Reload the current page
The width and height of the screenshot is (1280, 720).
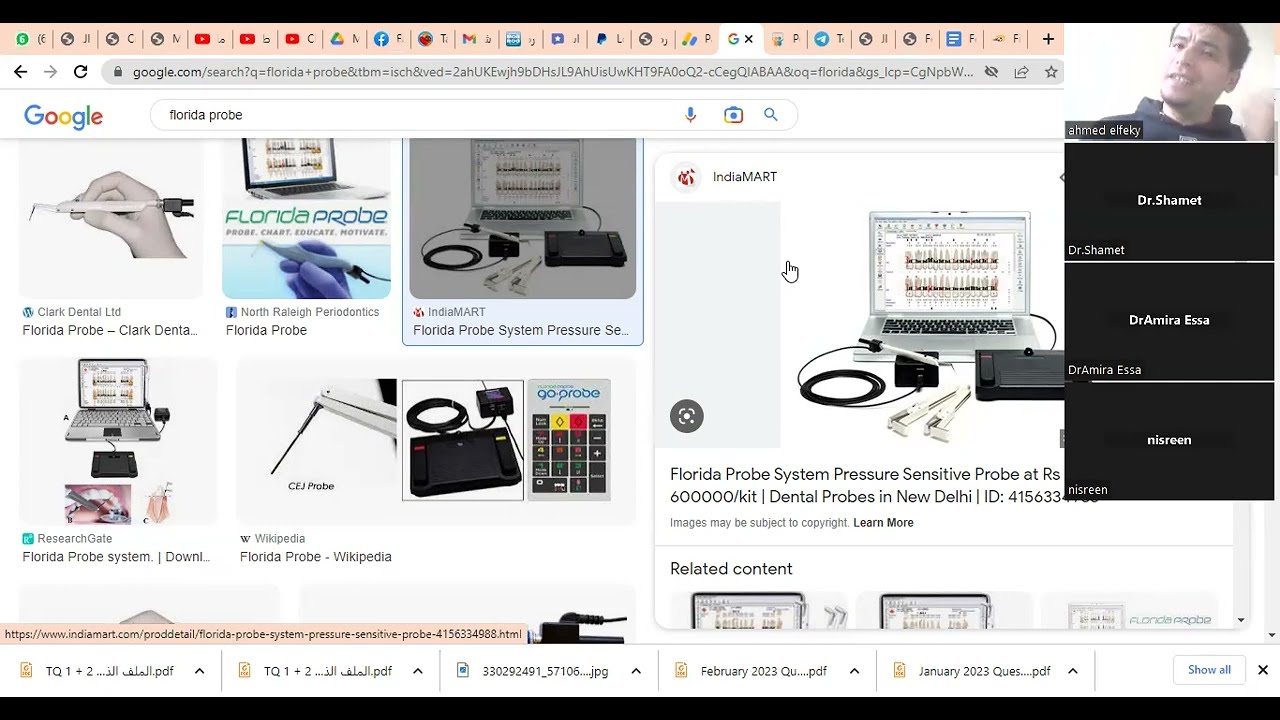pos(81,72)
